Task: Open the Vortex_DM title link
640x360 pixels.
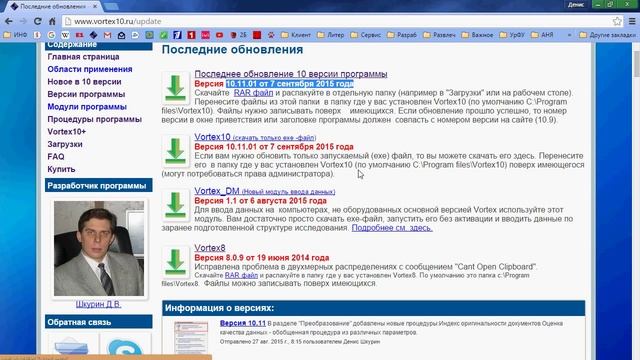Action: tap(217, 191)
